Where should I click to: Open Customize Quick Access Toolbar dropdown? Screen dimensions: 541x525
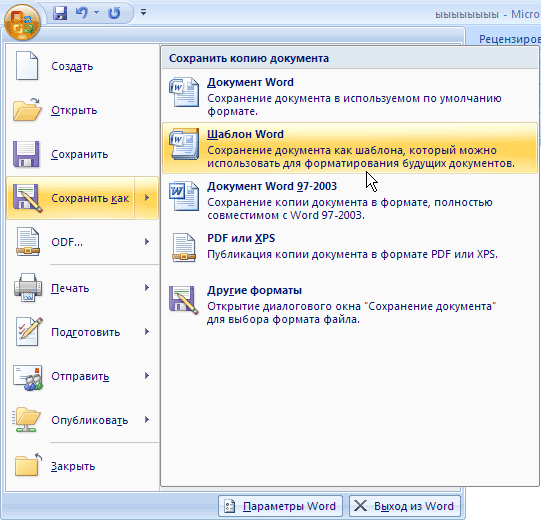pos(144,13)
